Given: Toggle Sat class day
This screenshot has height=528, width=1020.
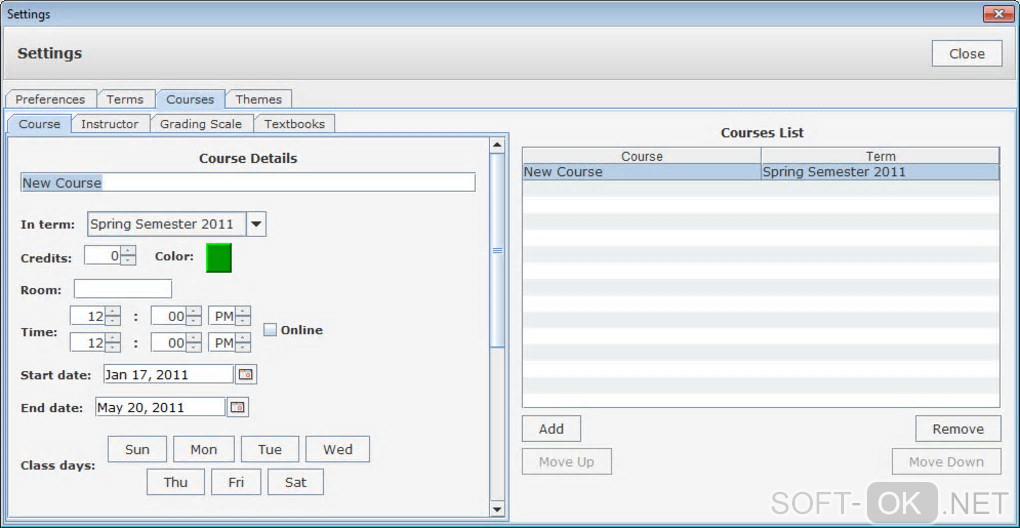Looking at the screenshot, I should pyautogui.click(x=295, y=482).
